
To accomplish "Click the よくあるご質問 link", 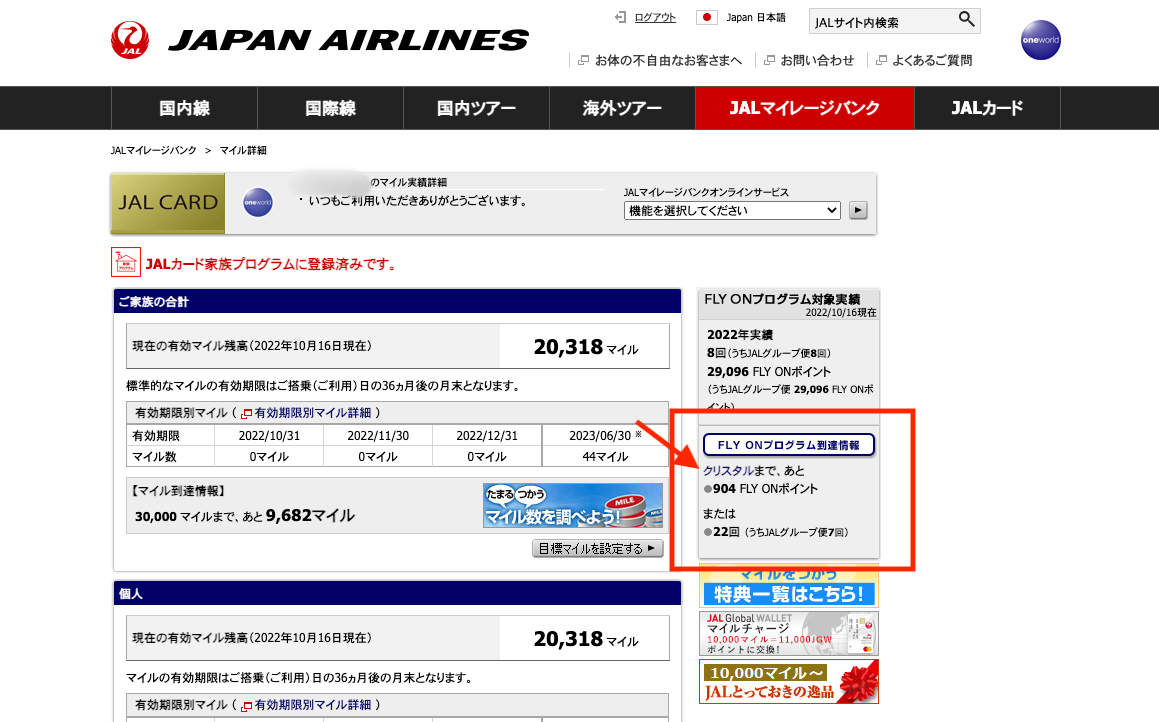I will [931, 60].
